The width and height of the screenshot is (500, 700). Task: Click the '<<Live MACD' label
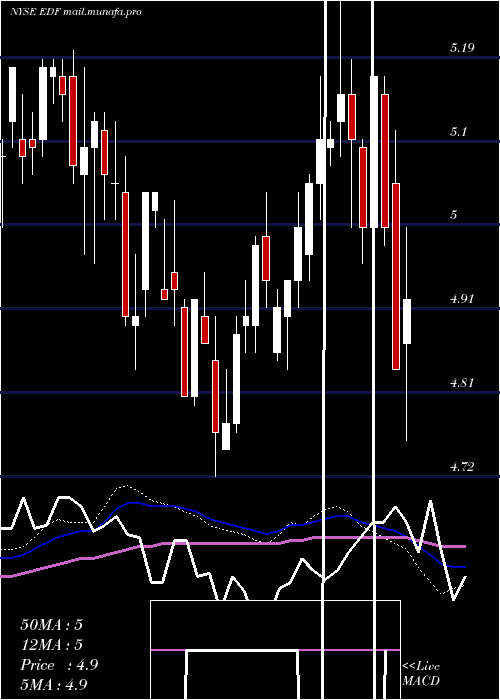coord(421,673)
